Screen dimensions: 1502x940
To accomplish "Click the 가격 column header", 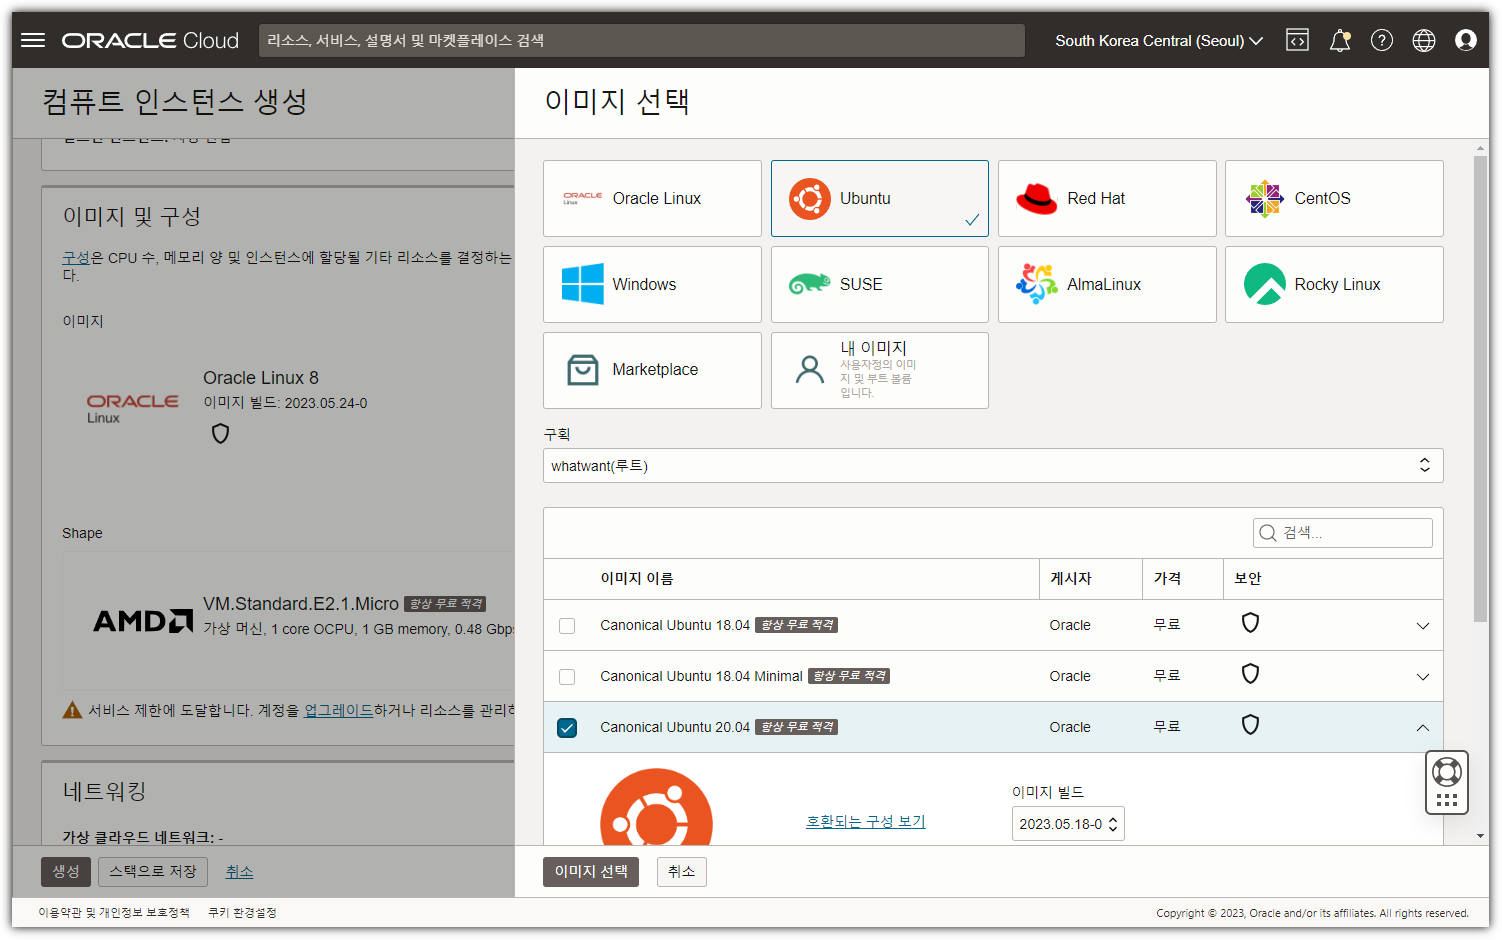I will [x=1168, y=579].
